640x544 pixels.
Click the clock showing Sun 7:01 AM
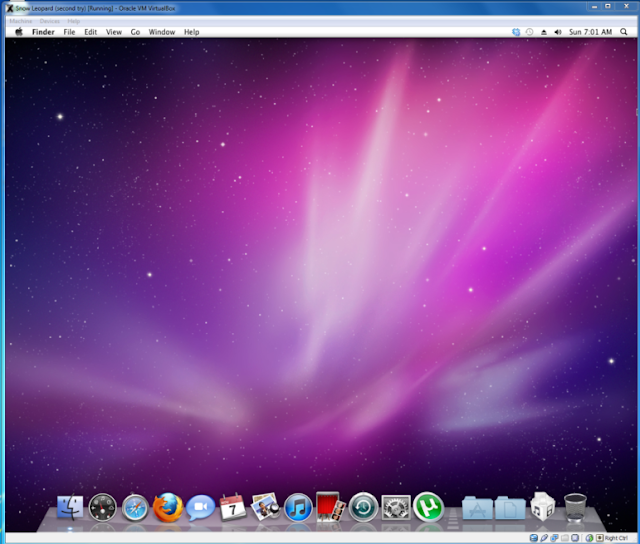point(590,32)
